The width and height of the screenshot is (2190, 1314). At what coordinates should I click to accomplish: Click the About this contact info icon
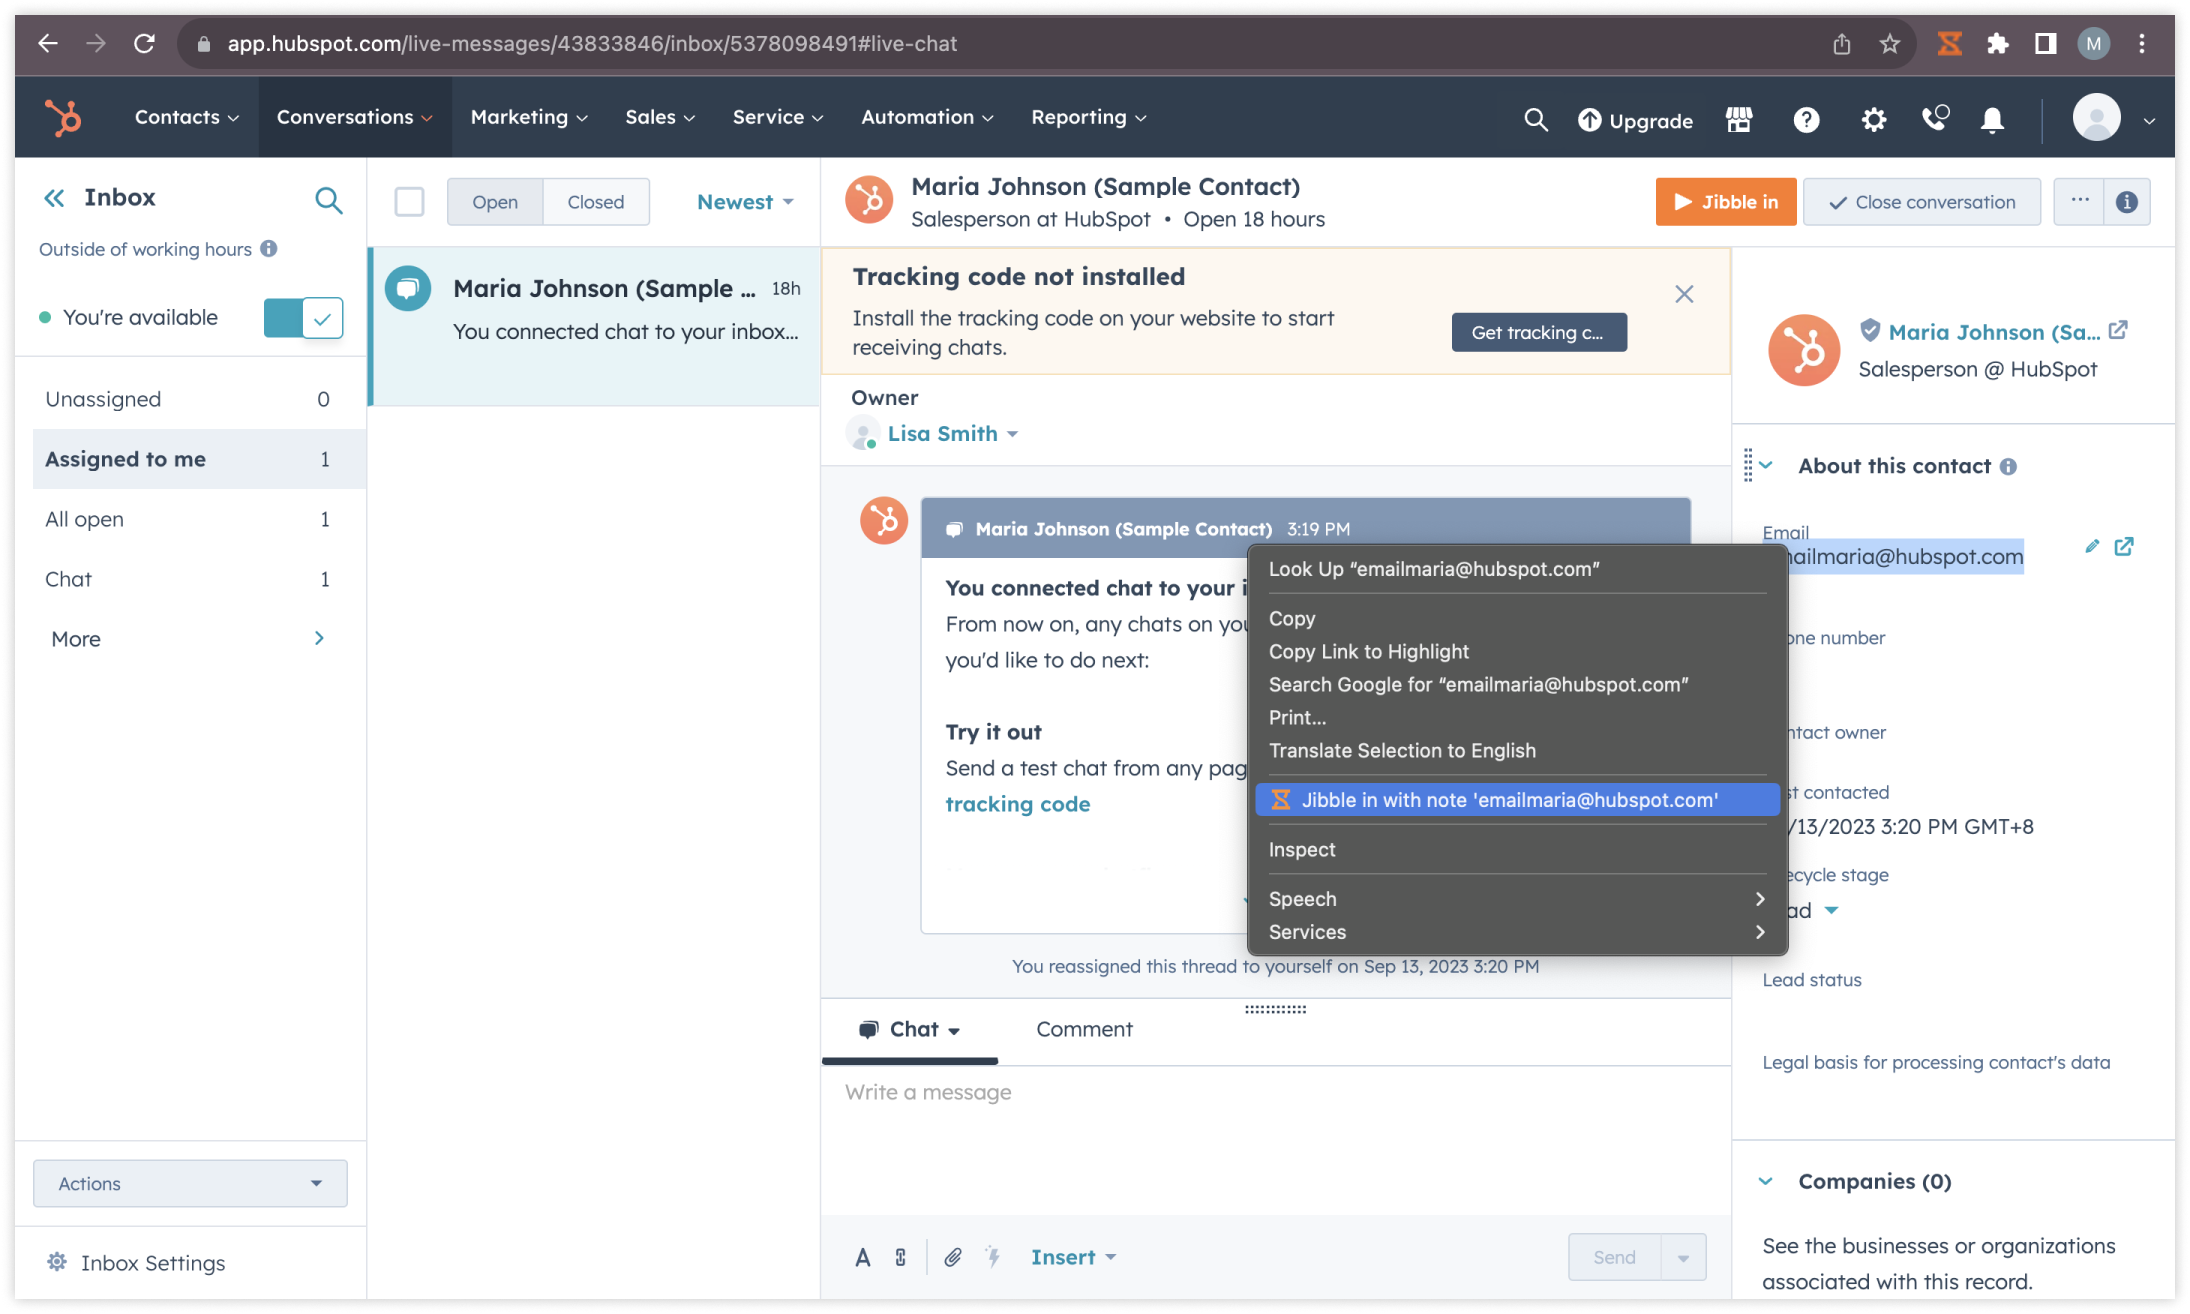(2008, 467)
